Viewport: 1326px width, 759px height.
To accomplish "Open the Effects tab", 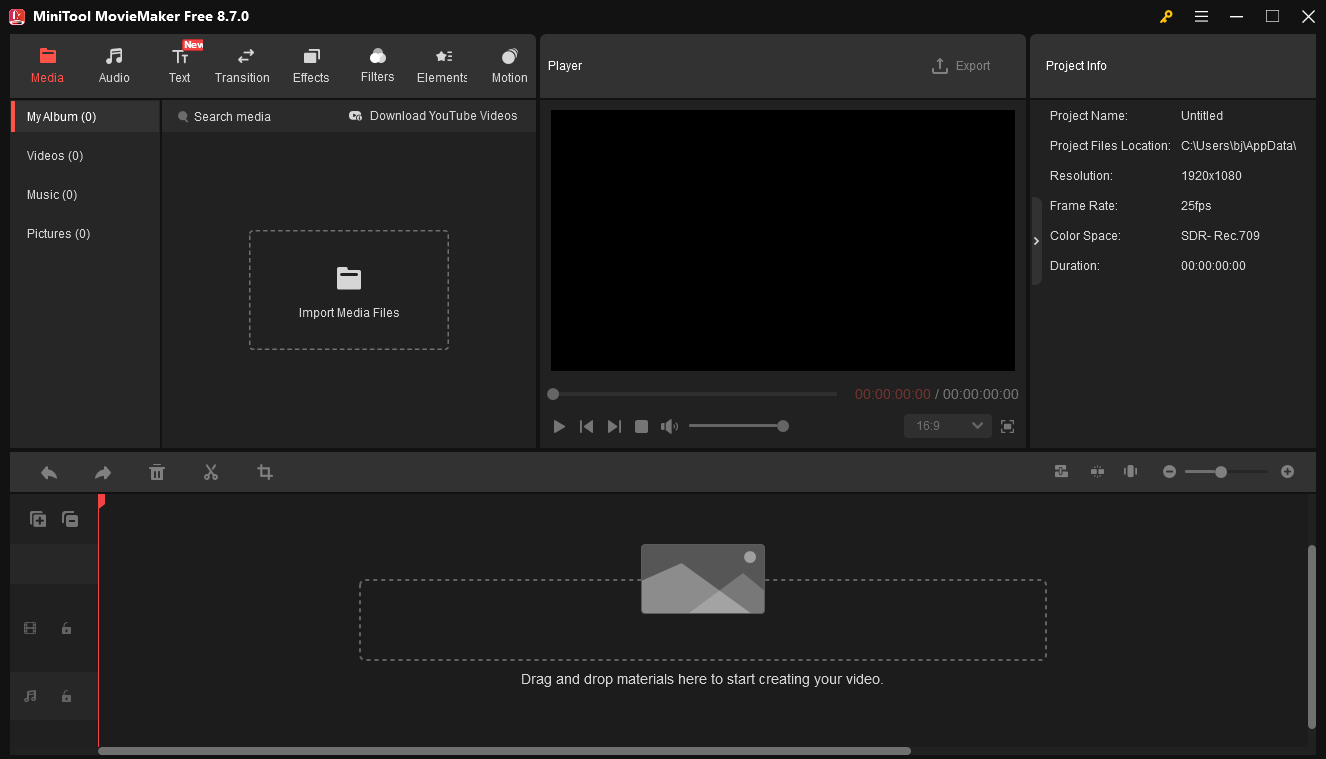I will point(311,66).
